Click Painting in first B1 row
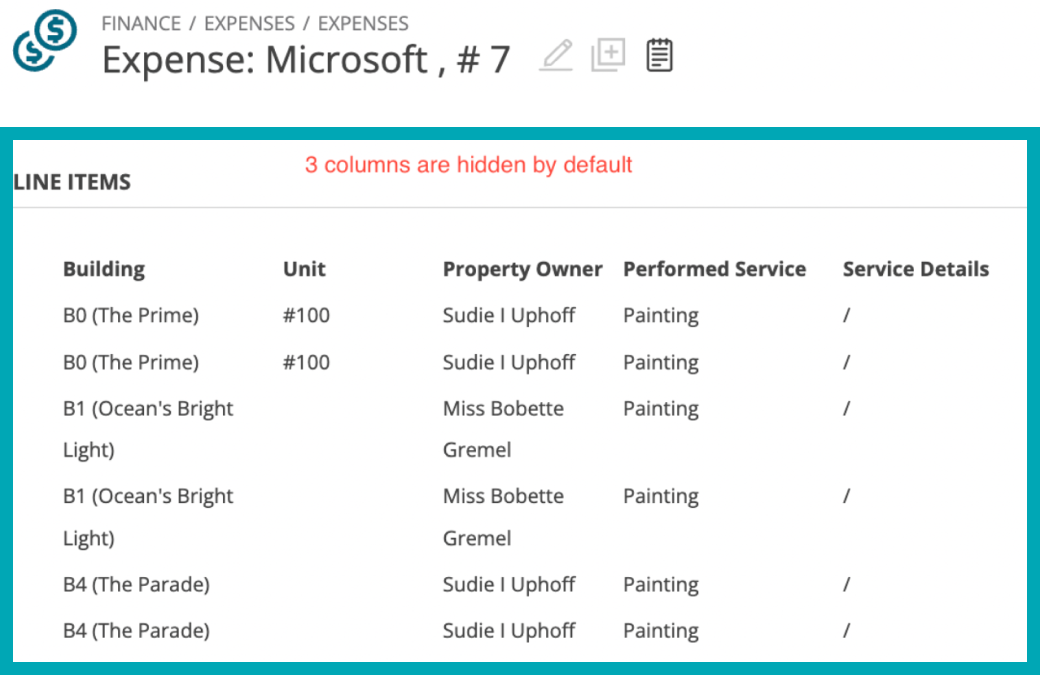The width and height of the screenshot is (1040, 675). tap(661, 409)
